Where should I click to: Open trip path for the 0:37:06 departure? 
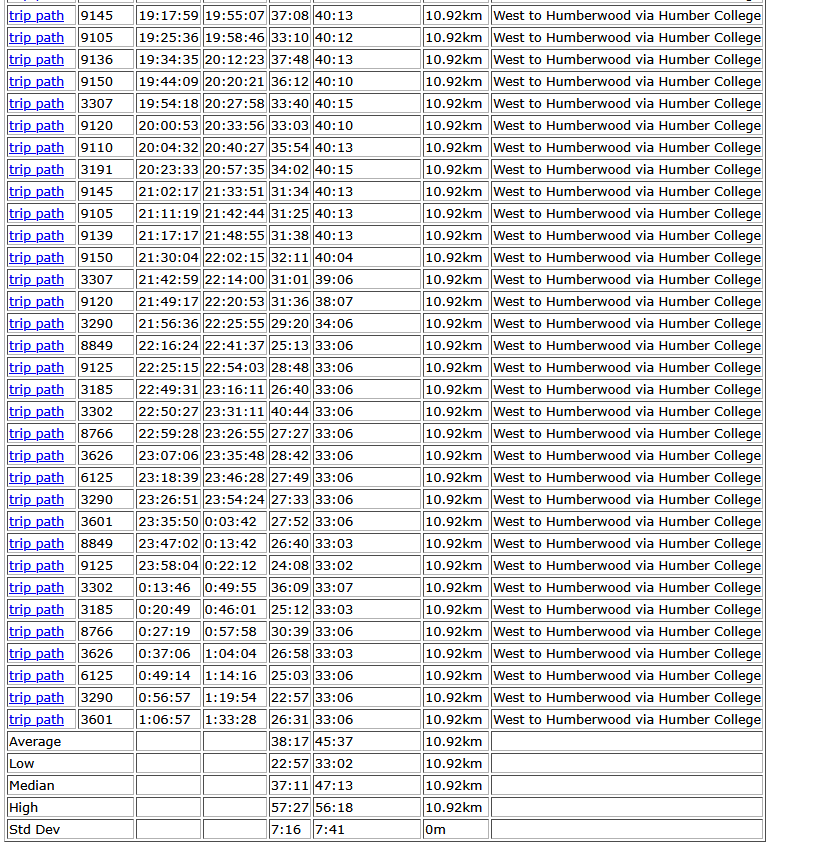(36, 654)
